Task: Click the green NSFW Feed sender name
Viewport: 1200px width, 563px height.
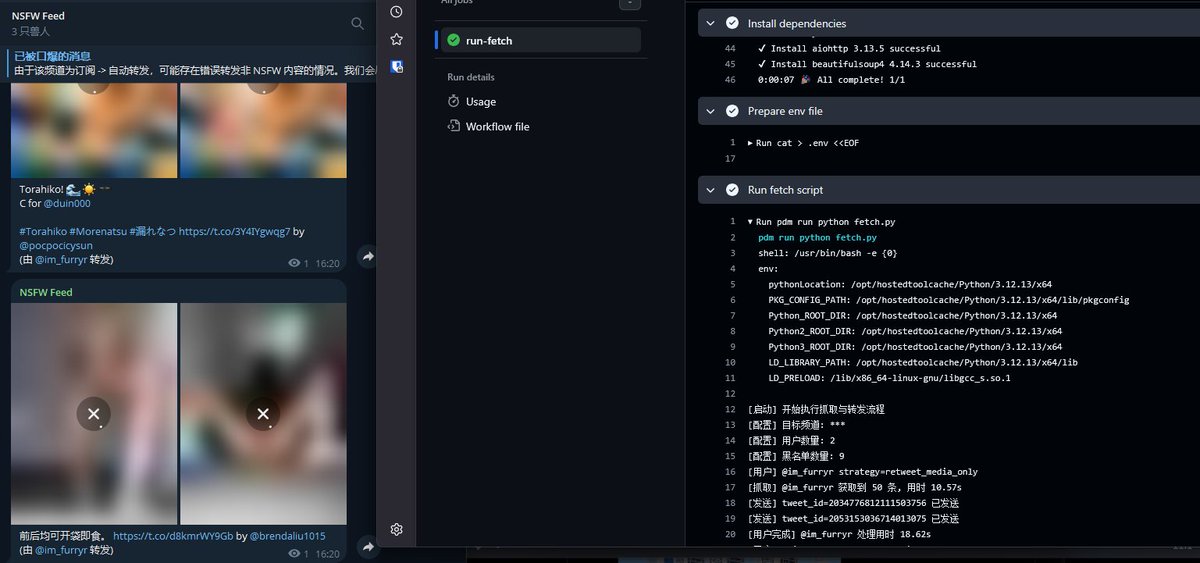Action: click(46, 292)
